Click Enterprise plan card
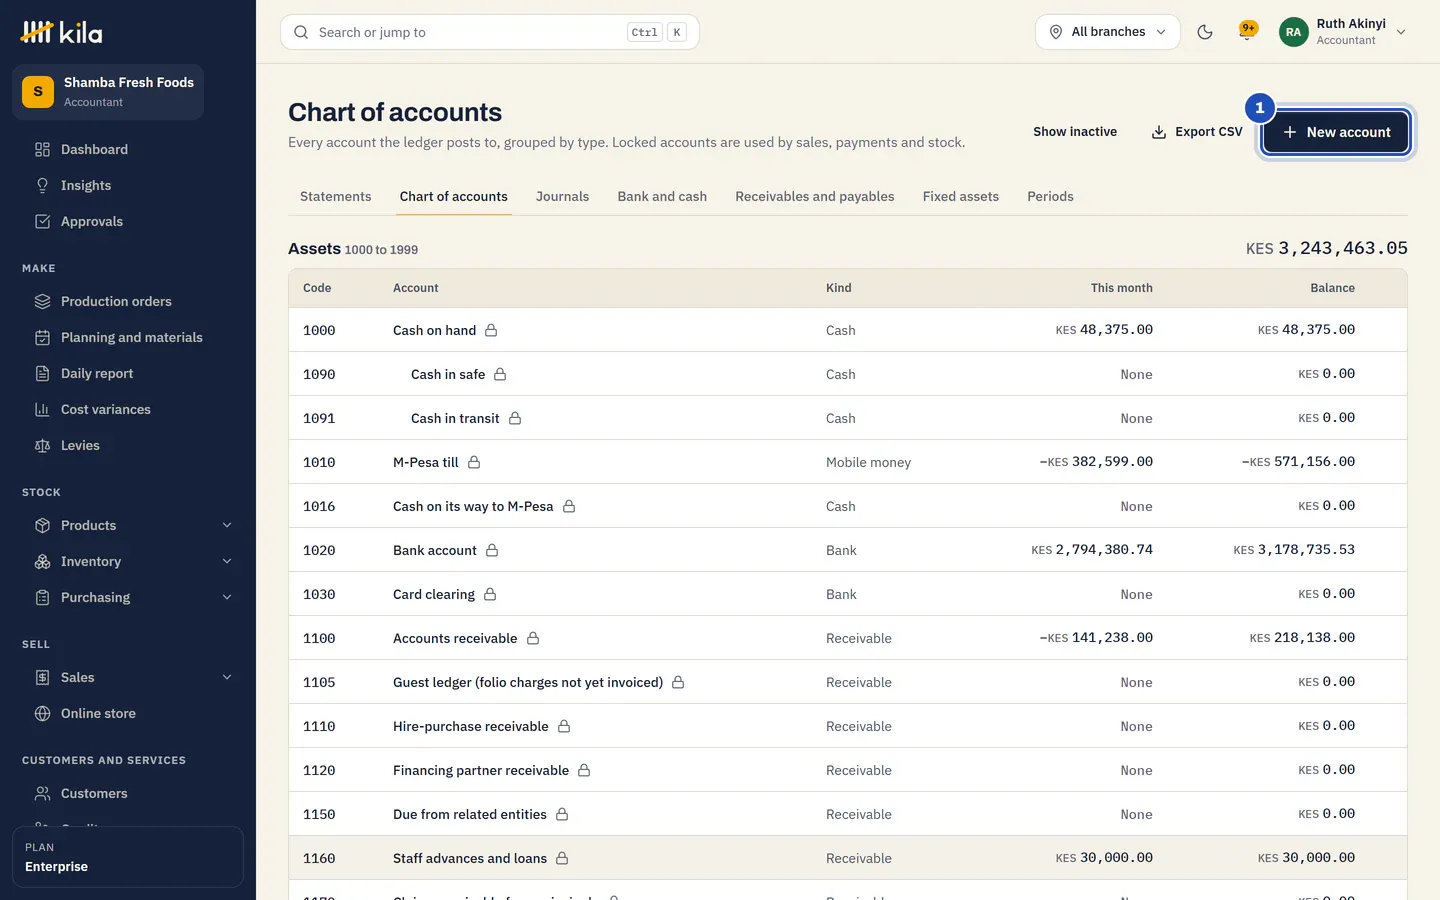Viewport: 1440px width, 900px height. (128, 857)
